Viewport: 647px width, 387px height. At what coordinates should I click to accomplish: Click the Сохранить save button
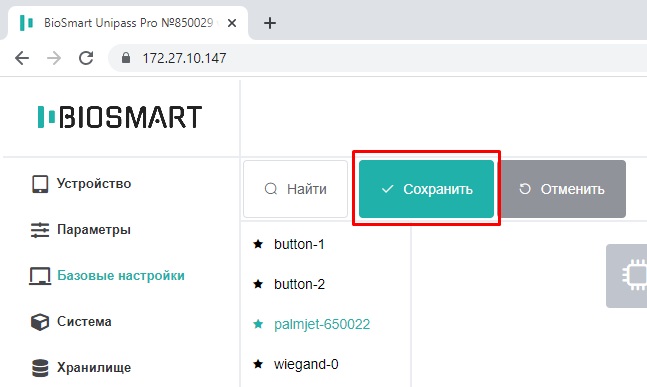coord(426,189)
